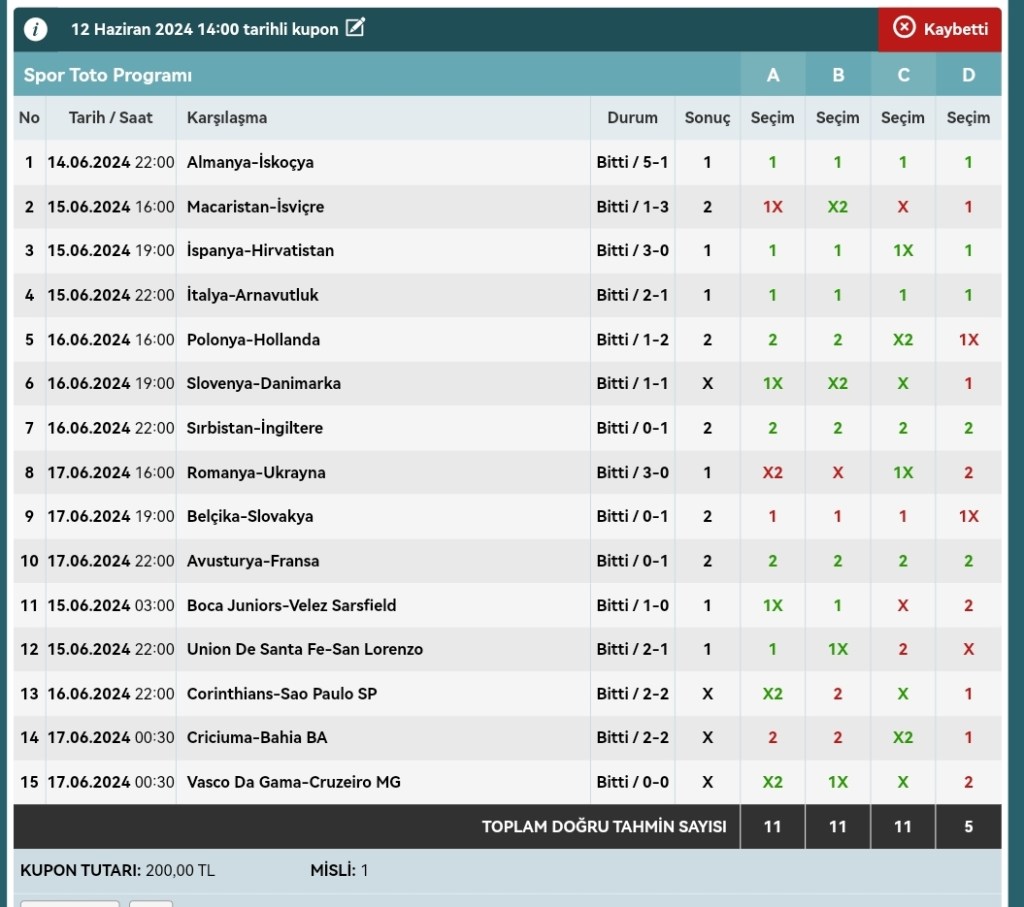Click the Karşılaşma column header
Image resolution: width=1024 pixels, height=907 pixels.
click(x=227, y=118)
